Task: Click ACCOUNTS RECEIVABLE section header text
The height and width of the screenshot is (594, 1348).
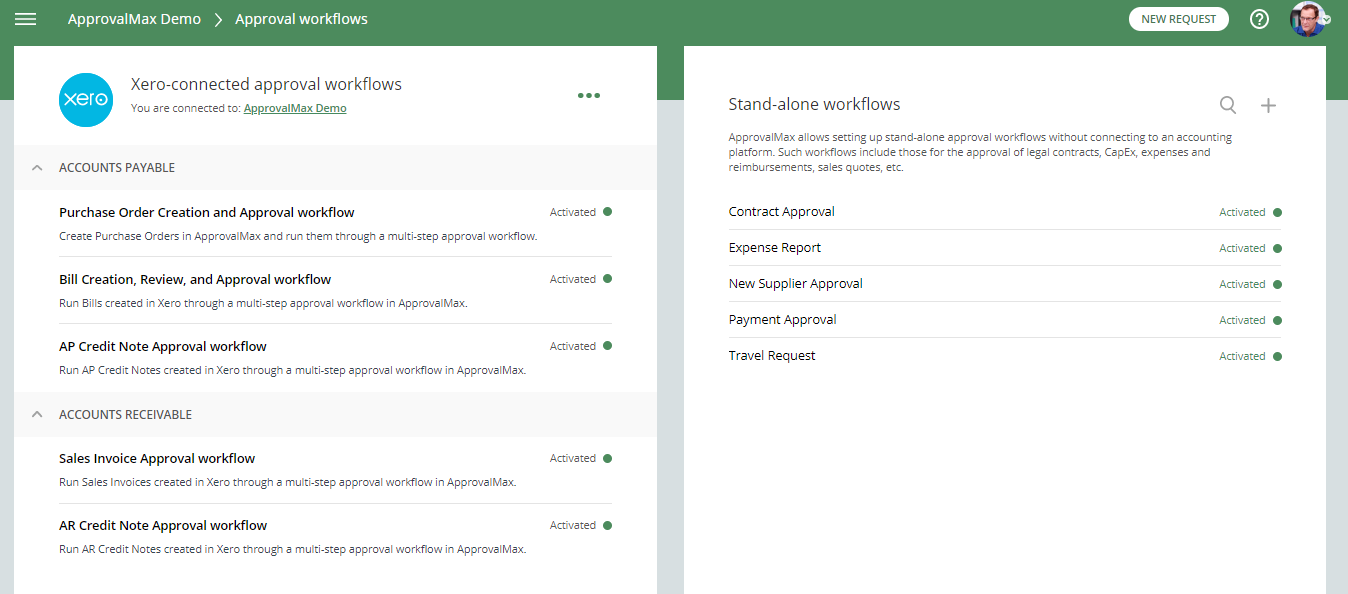Action: click(125, 414)
